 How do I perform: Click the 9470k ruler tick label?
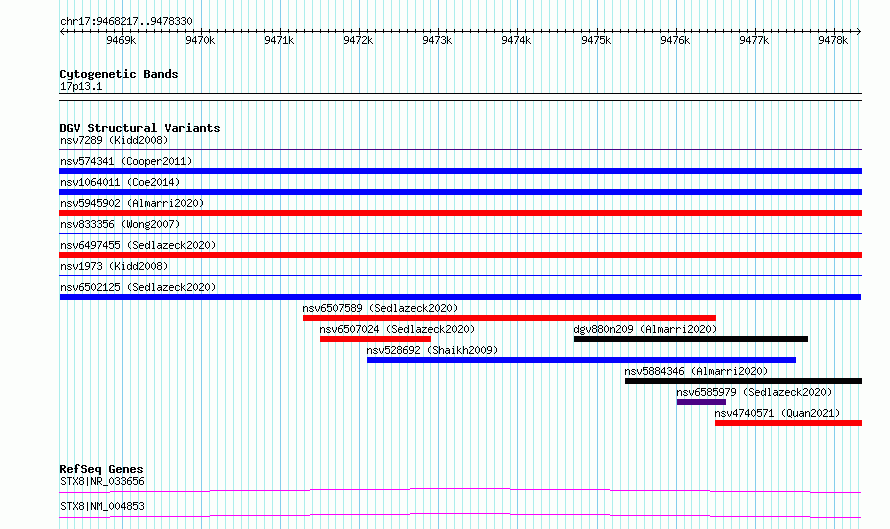click(200, 40)
